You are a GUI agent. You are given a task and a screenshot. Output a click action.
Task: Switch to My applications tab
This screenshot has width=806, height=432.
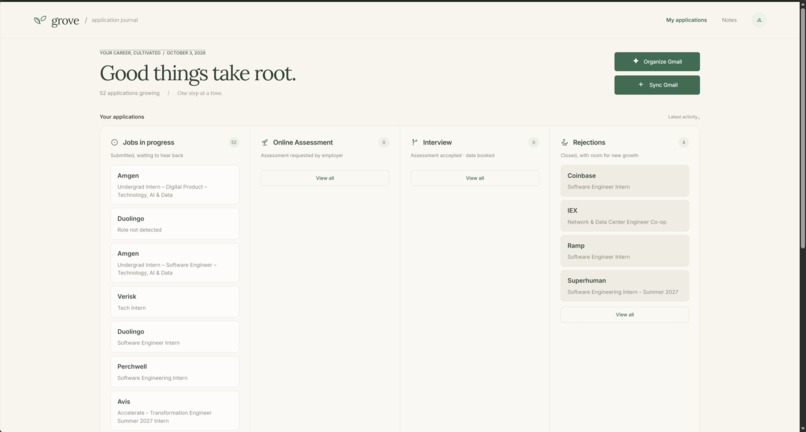pos(686,20)
